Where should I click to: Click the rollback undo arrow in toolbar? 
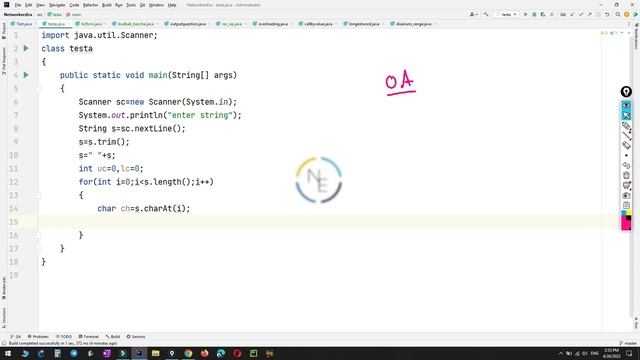click(x=607, y=14)
